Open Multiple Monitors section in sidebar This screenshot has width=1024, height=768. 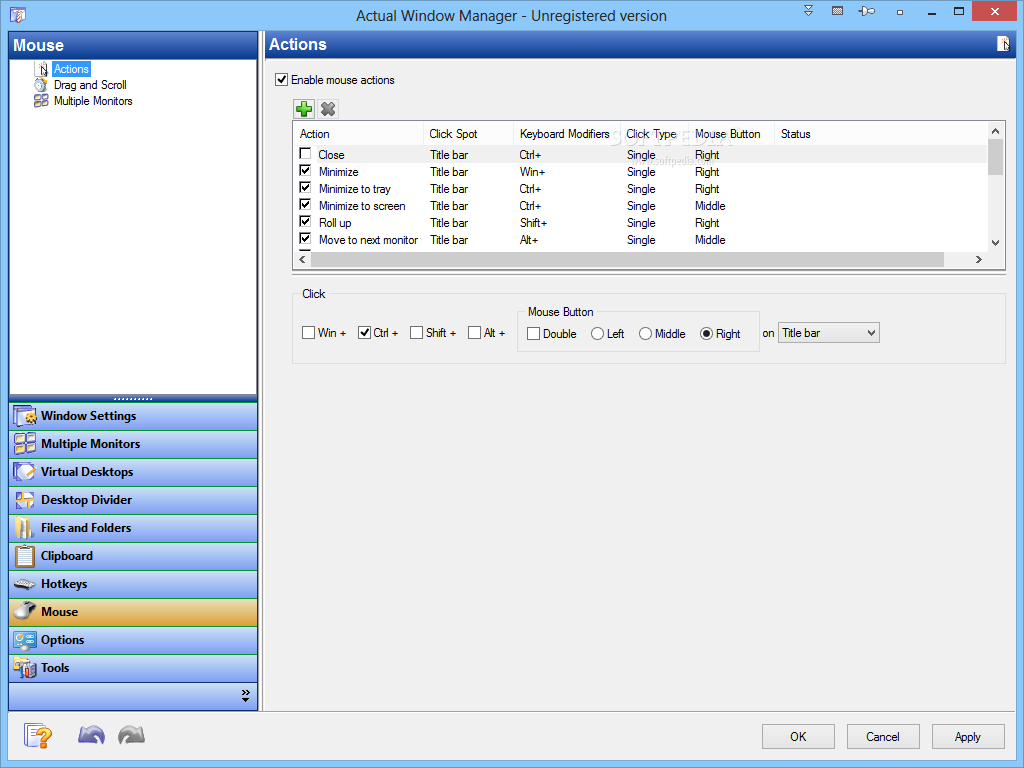(133, 444)
